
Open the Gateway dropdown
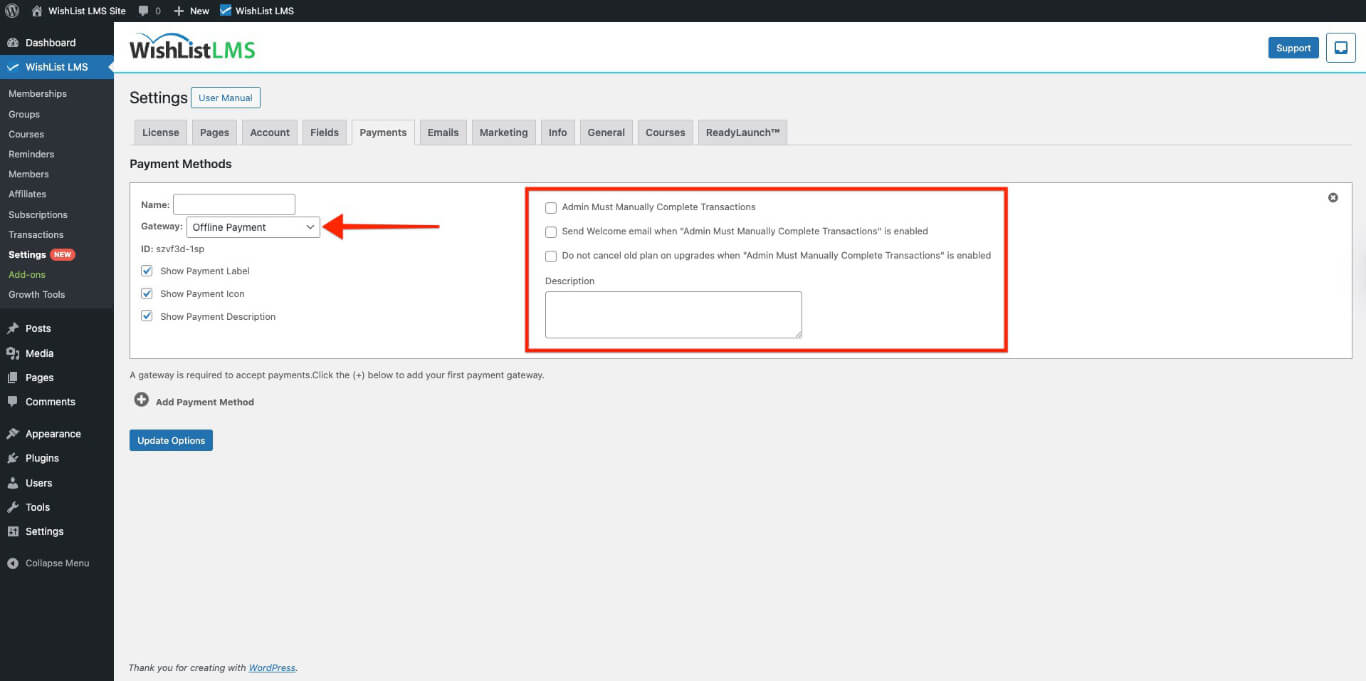[253, 227]
